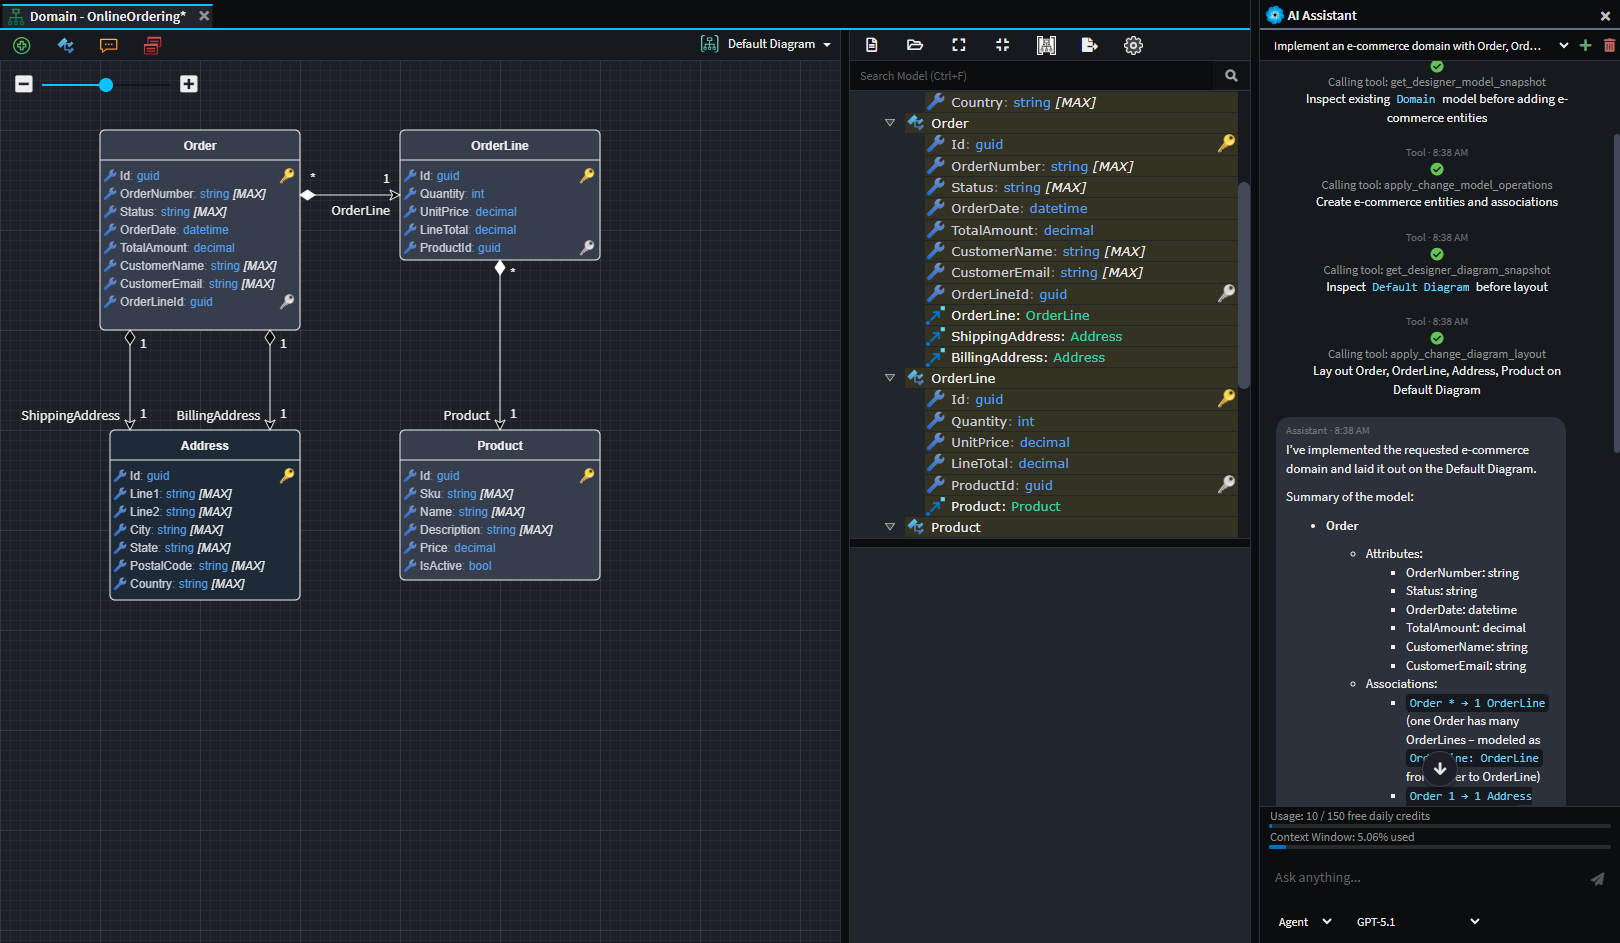The width and height of the screenshot is (1620, 943).
Task: Click the BillingAddress association label in the diagram
Action: click(x=218, y=416)
